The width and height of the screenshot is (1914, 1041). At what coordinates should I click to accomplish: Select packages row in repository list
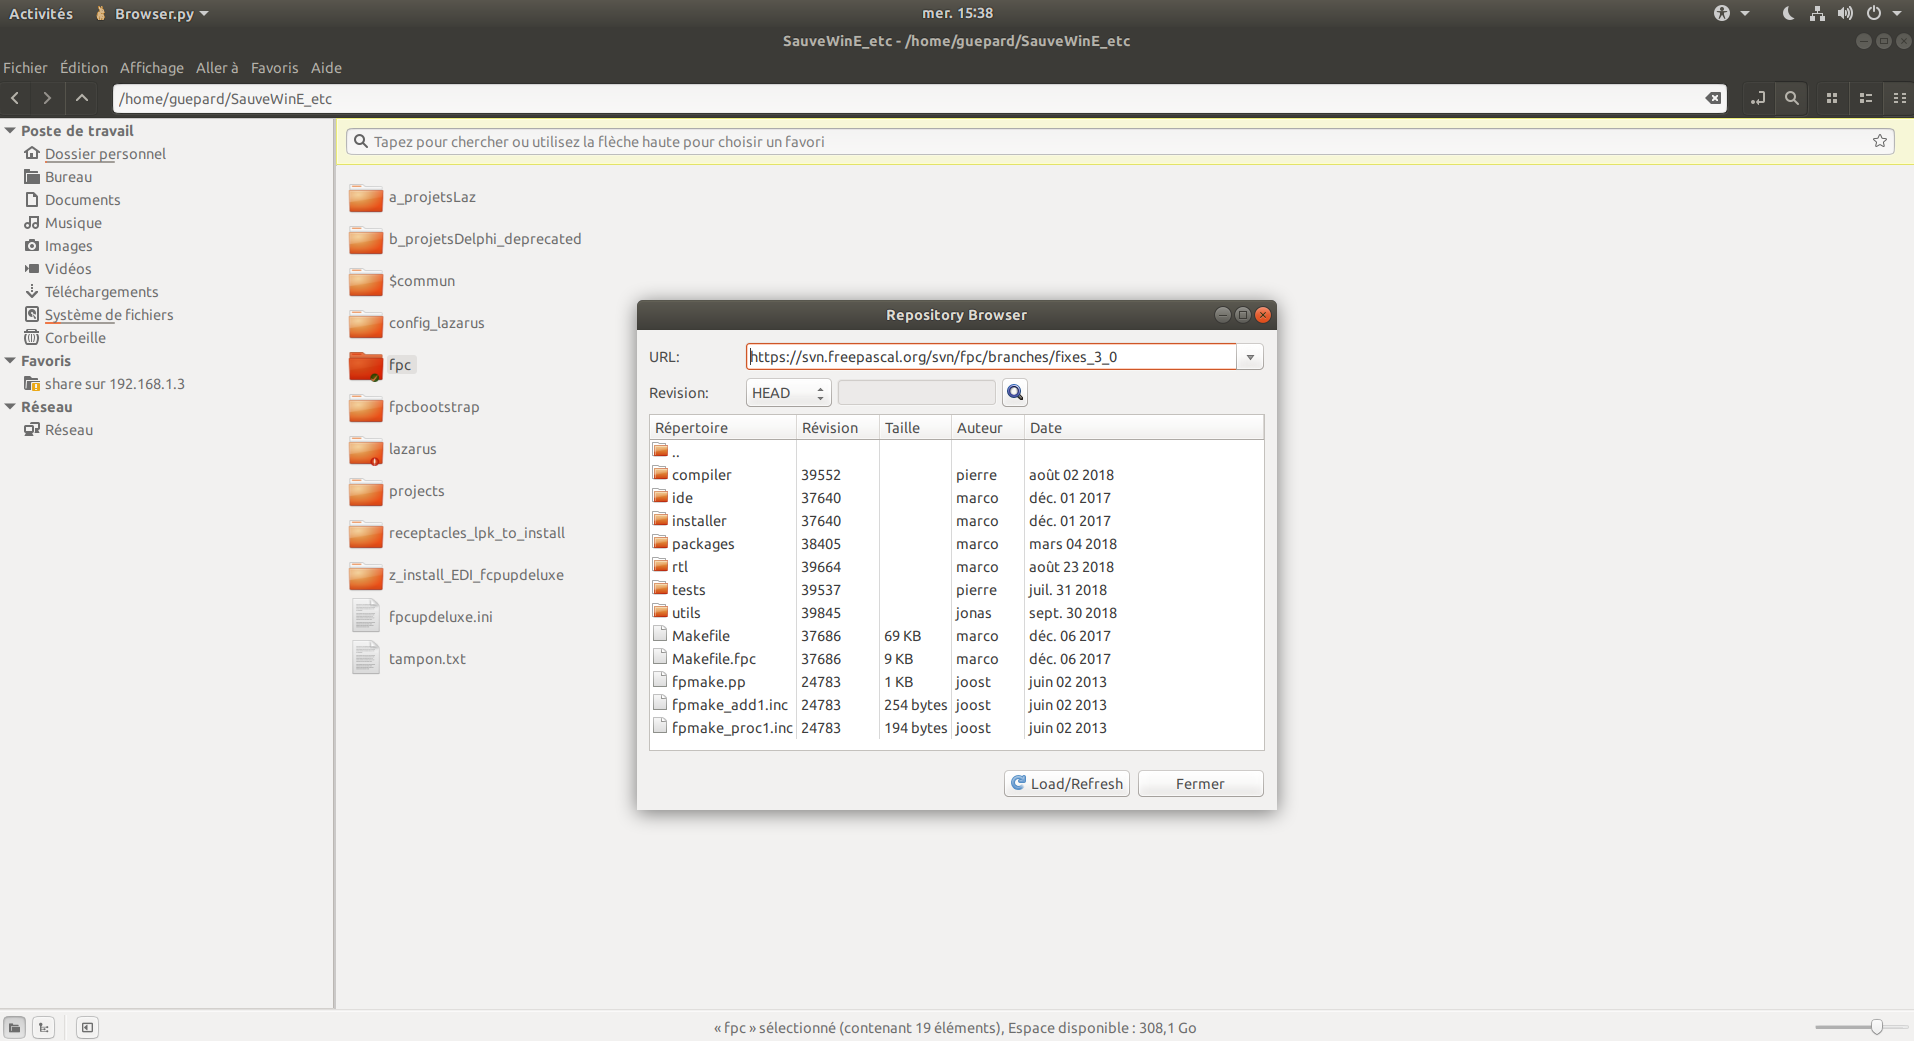tap(956, 544)
